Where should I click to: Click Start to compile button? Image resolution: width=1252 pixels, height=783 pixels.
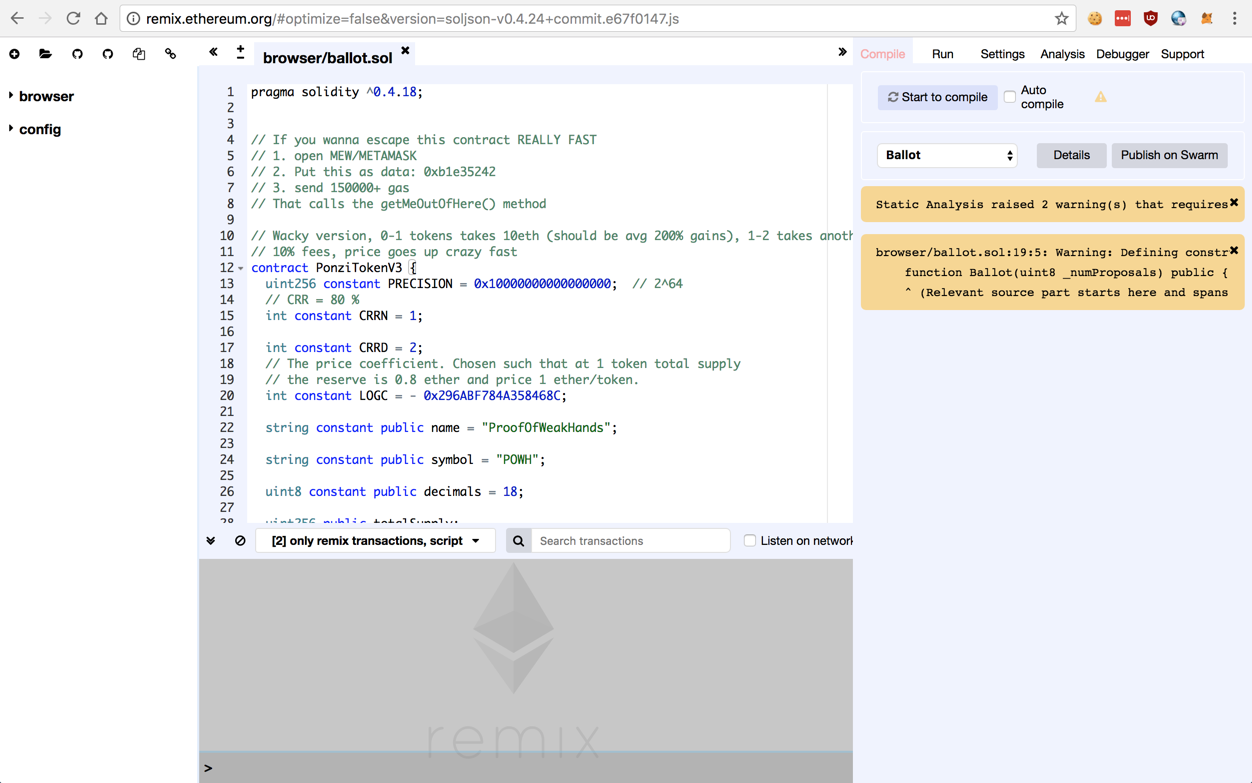click(938, 97)
